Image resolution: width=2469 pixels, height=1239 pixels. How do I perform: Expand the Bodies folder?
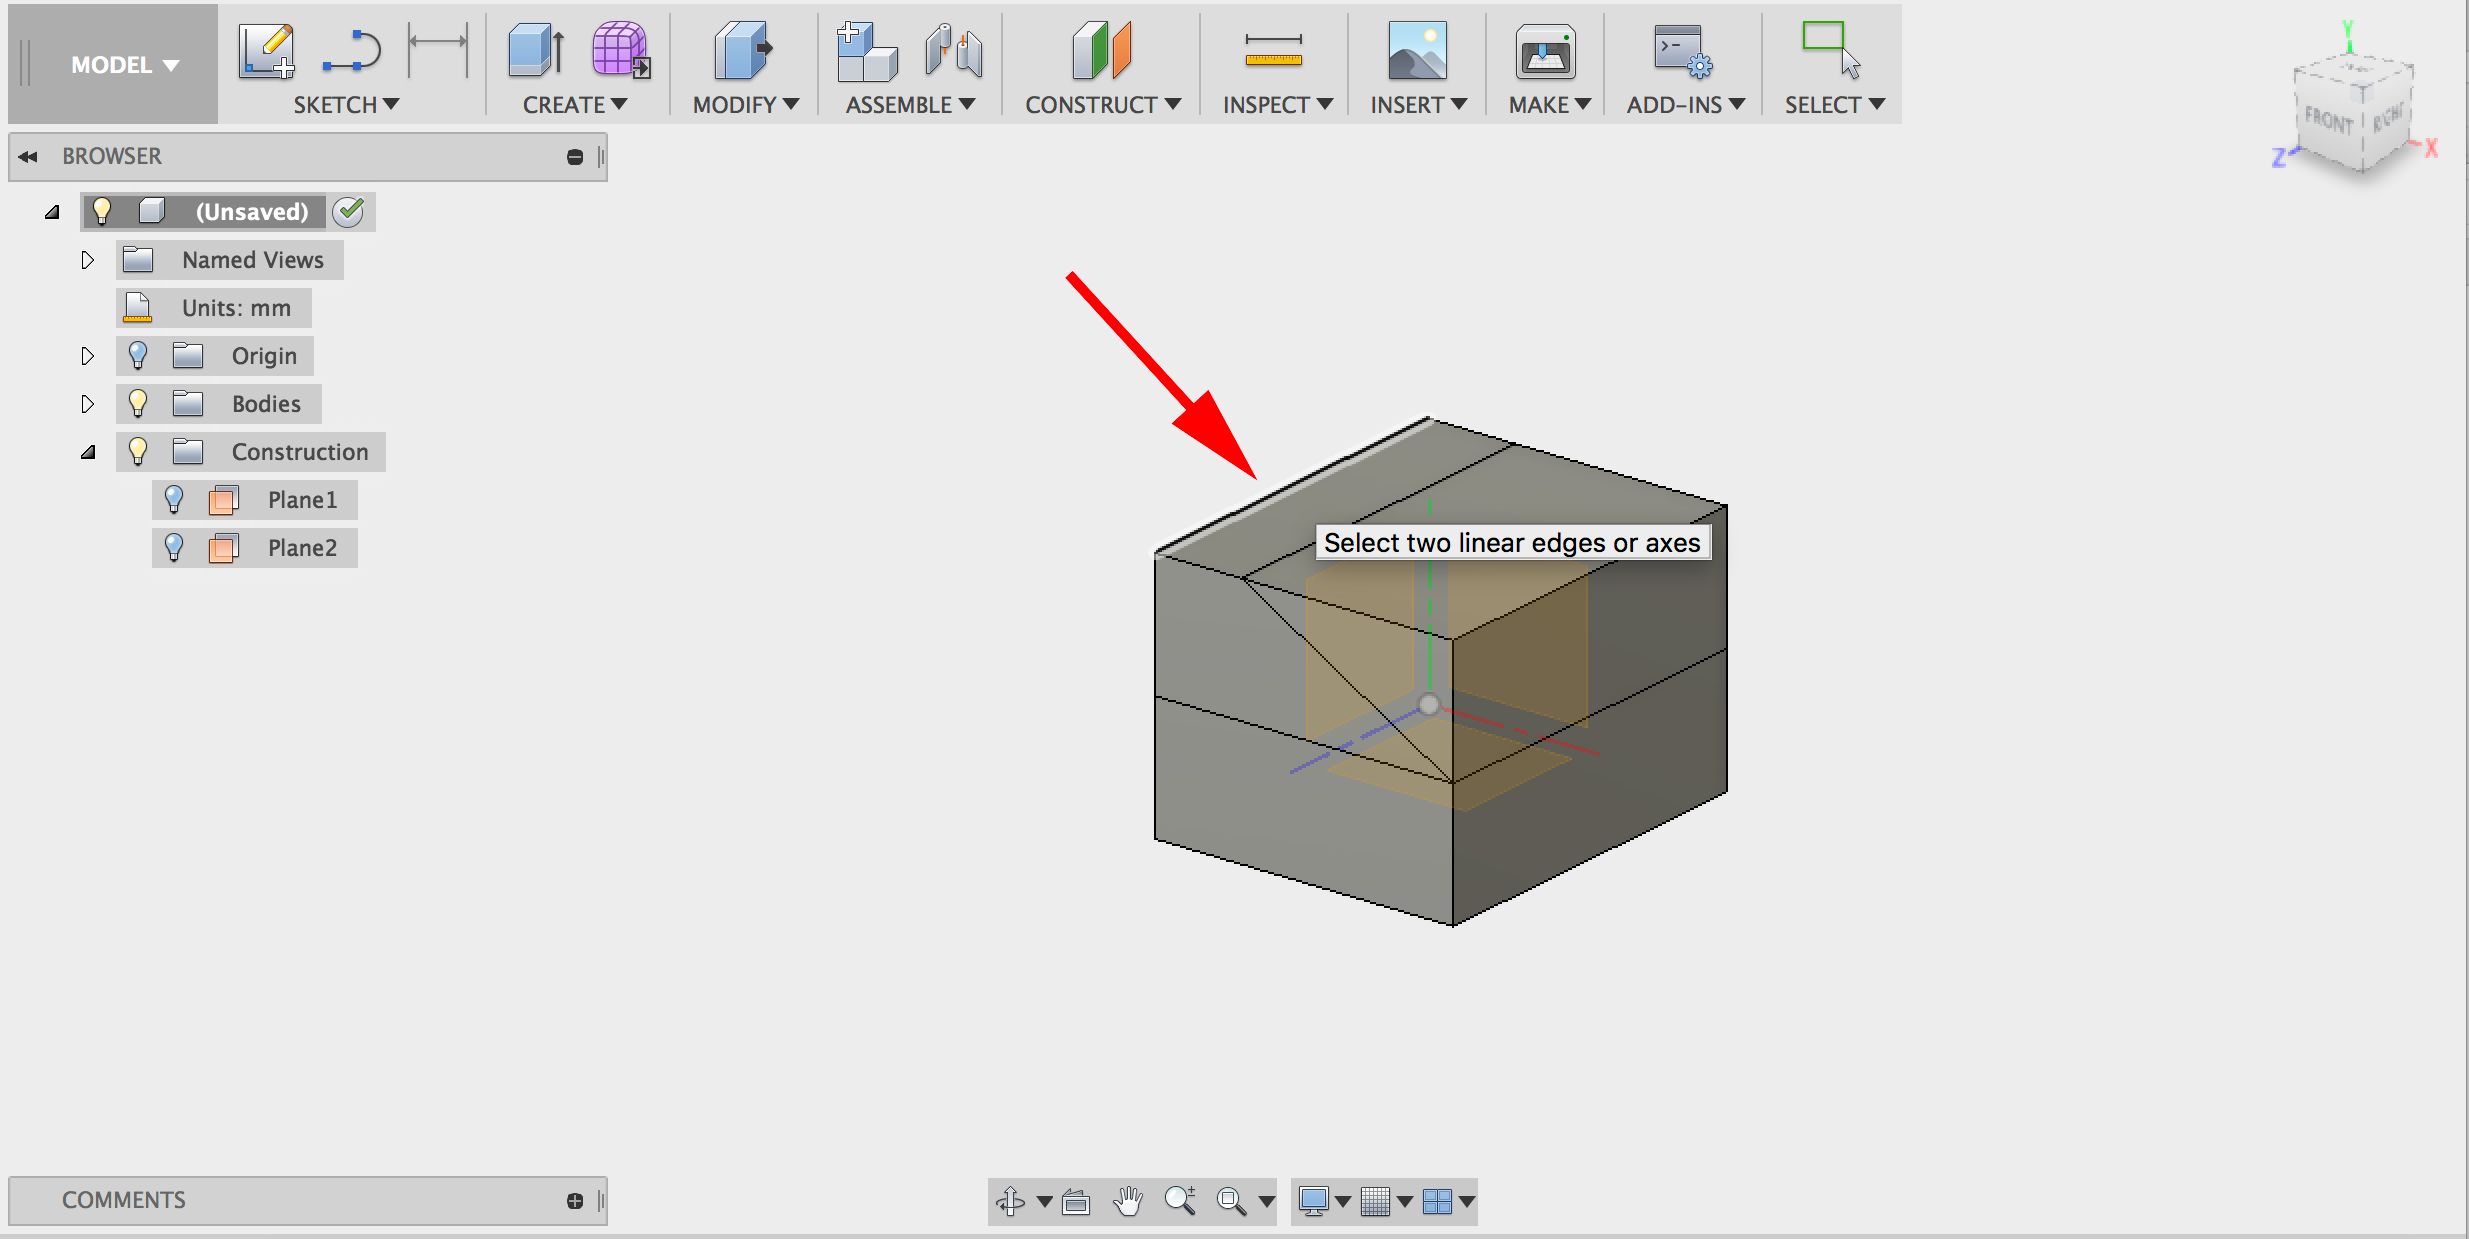[87, 404]
